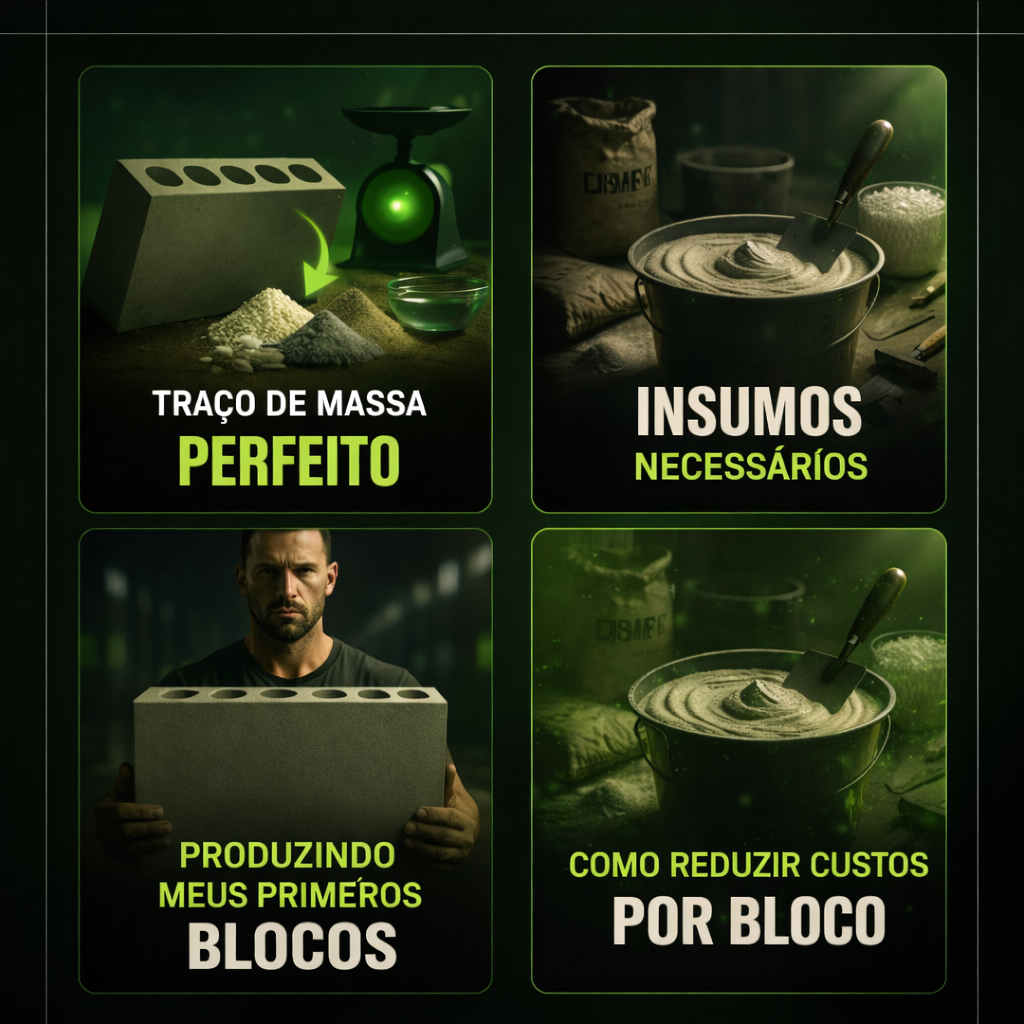Open the Produzindo Meus Primeiros Blocos card
This screenshot has height=1024, width=1024.
(x=285, y=761)
